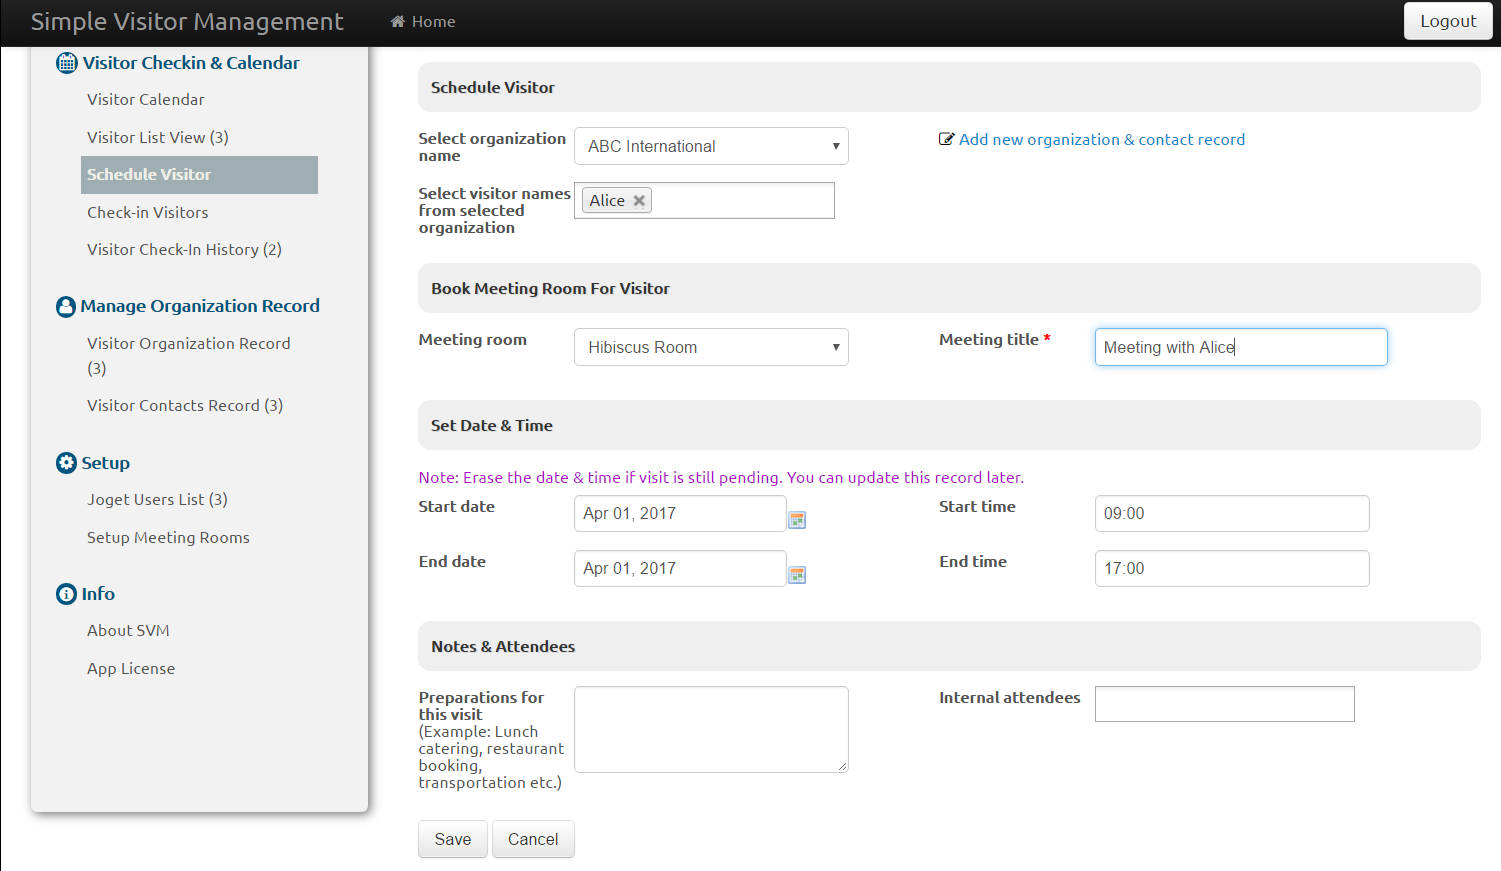The image size is (1501, 871).
Task: Click the Notes & Attendees header
Action: (949, 646)
